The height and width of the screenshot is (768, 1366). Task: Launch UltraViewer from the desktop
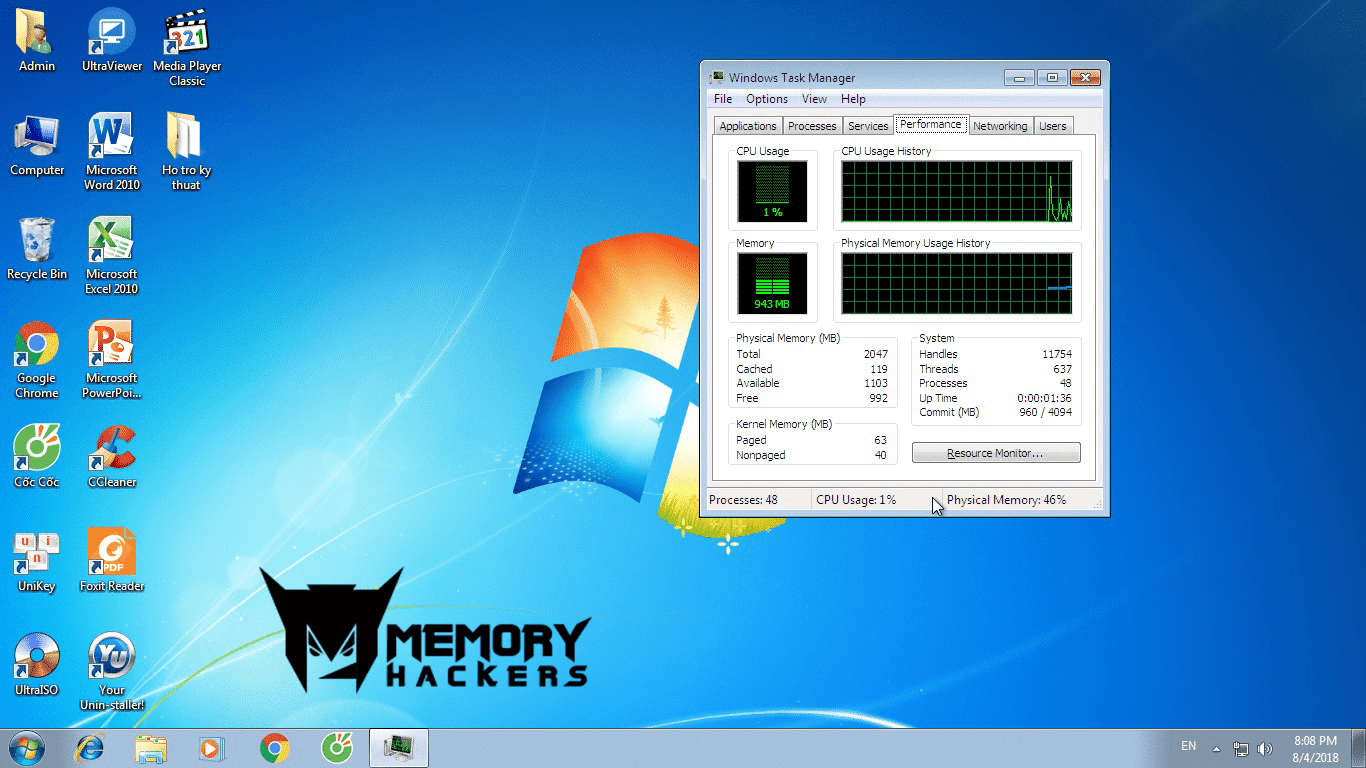(x=112, y=41)
